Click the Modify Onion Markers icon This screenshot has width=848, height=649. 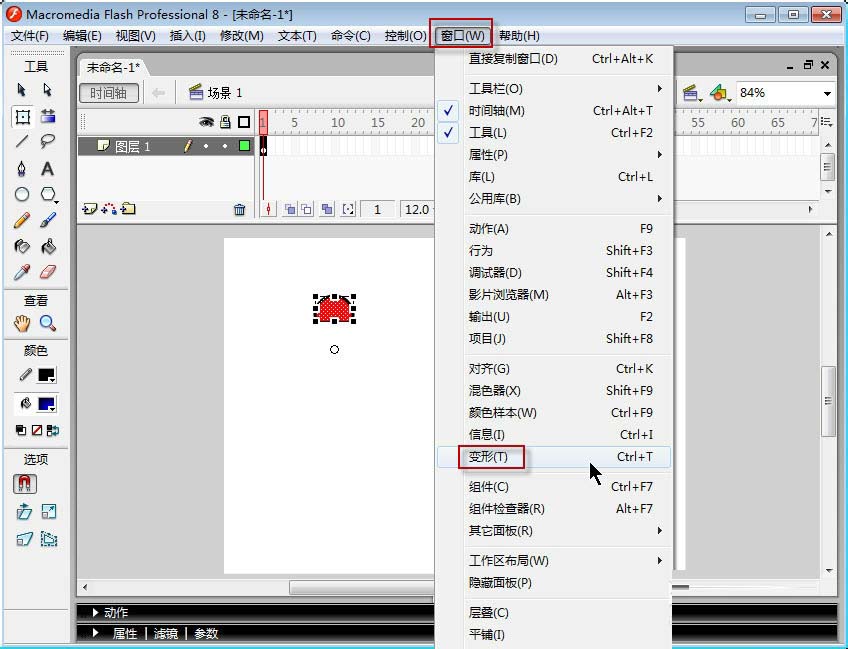348,209
